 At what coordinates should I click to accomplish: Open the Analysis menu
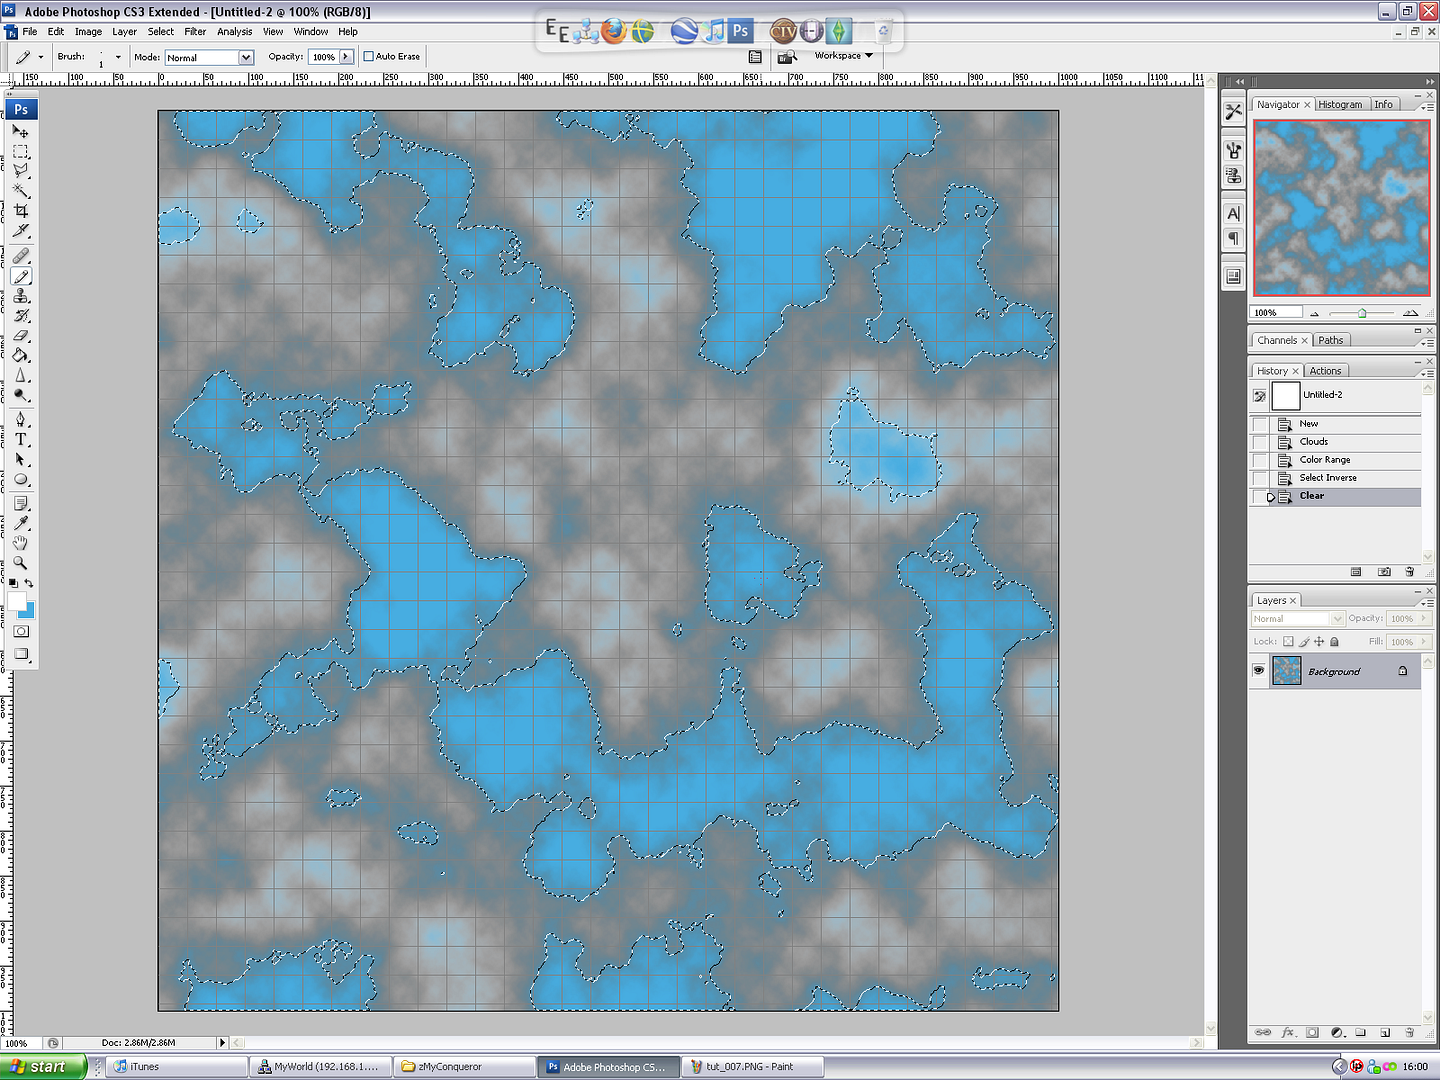[235, 32]
